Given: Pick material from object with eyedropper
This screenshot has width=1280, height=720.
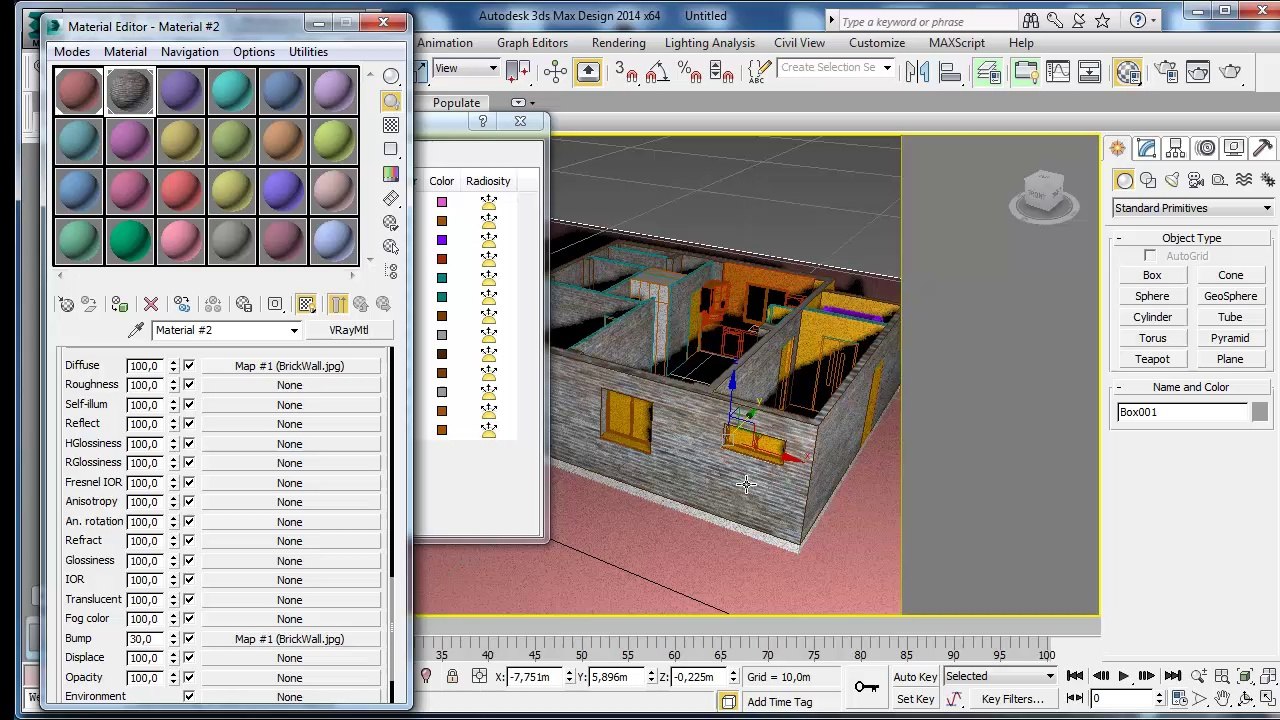Looking at the screenshot, I should [x=136, y=330].
